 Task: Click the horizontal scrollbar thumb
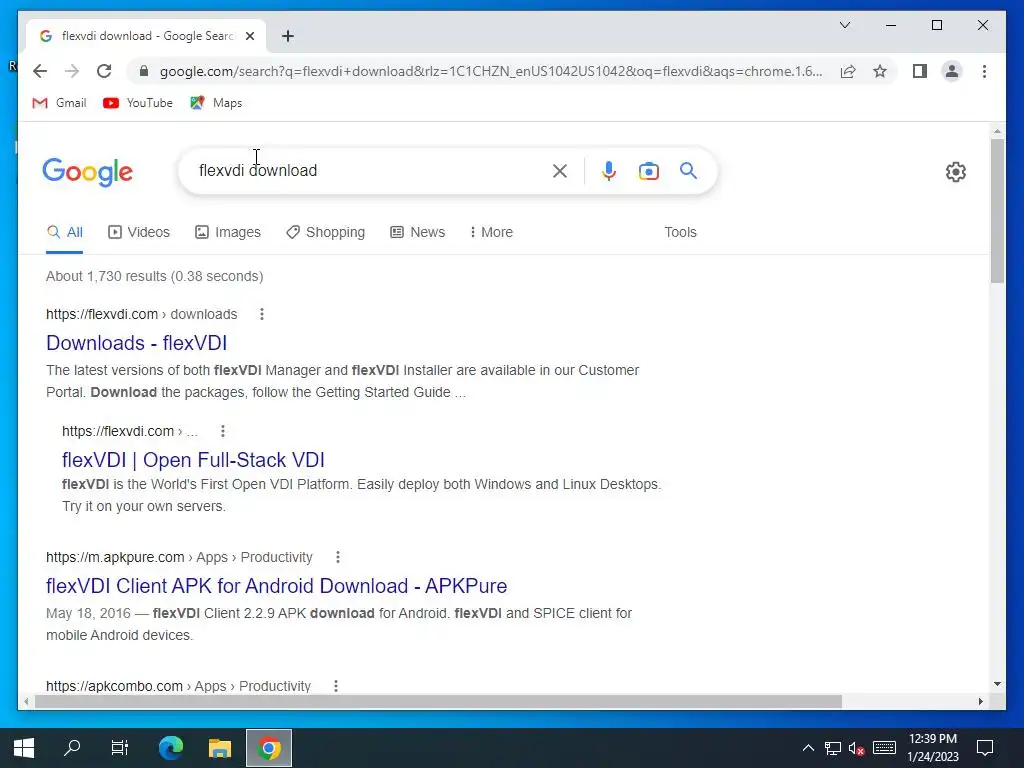click(438, 701)
